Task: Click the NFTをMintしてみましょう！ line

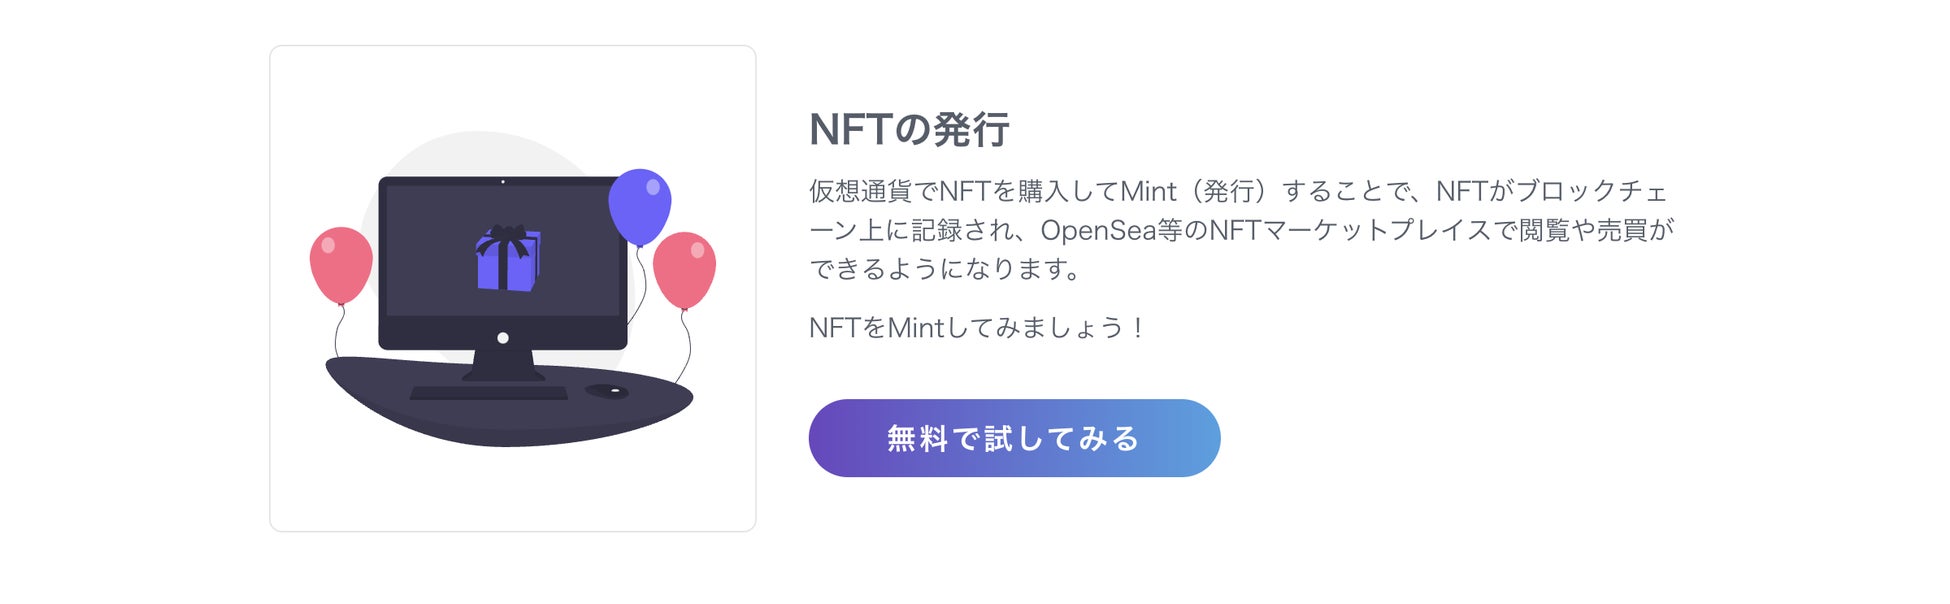Action: coord(977,328)
